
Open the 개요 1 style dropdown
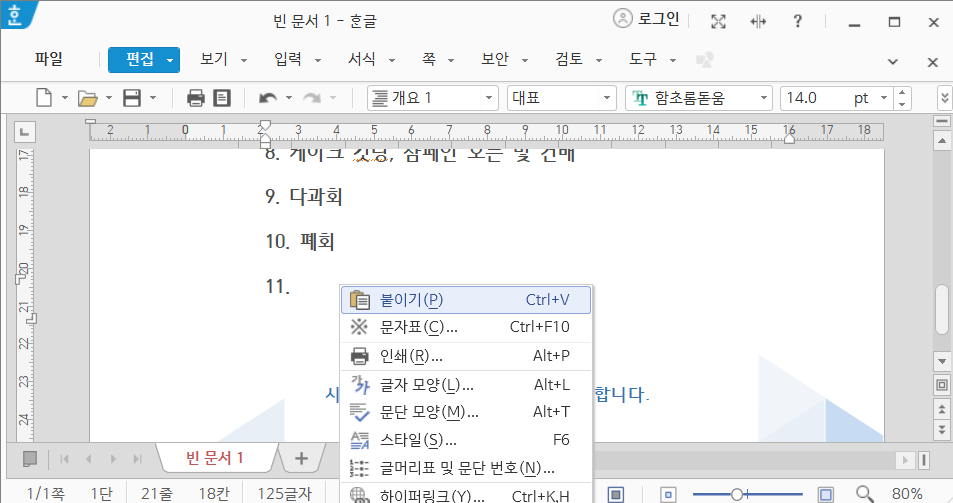point(489,98)
